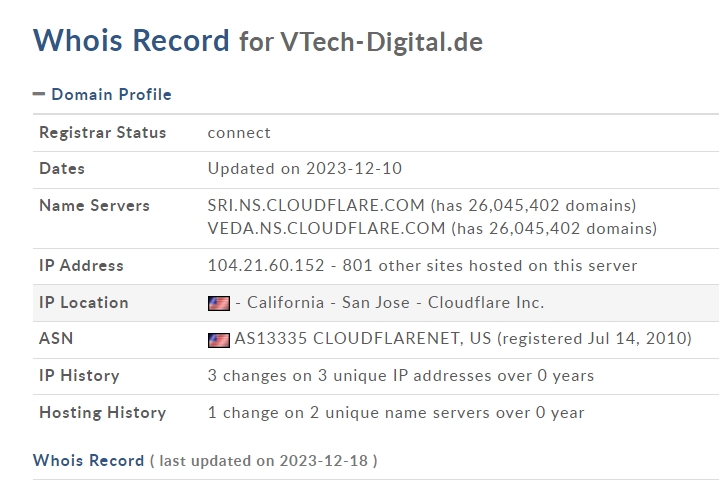
Task: Open the IP History changes details
Action: click(x=401, y=375)
